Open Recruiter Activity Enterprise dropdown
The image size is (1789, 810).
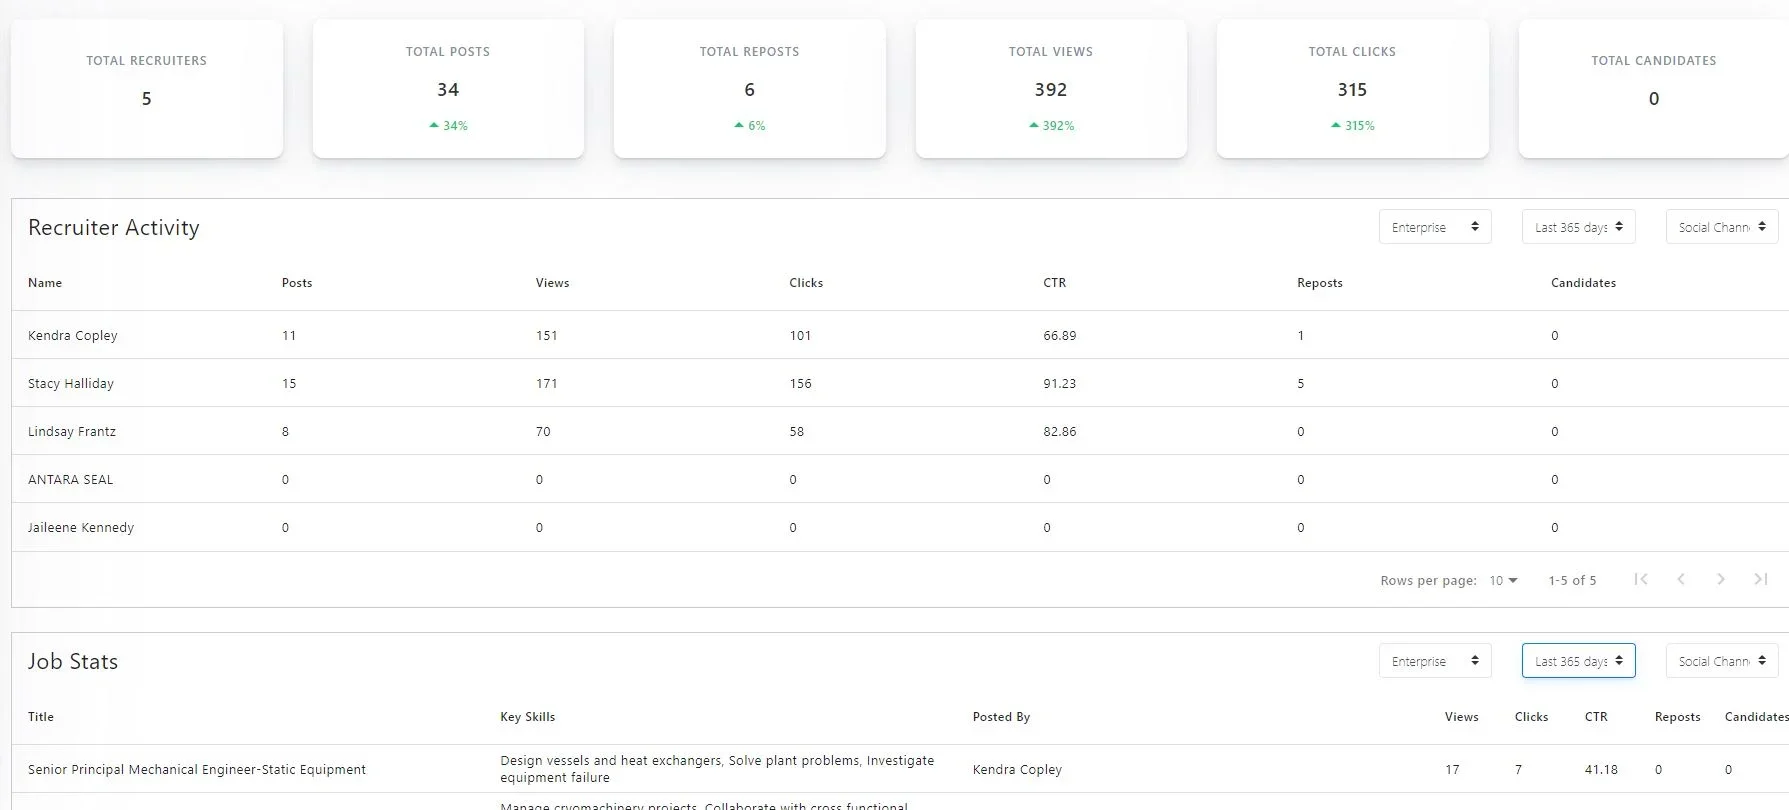(1435, 227)
